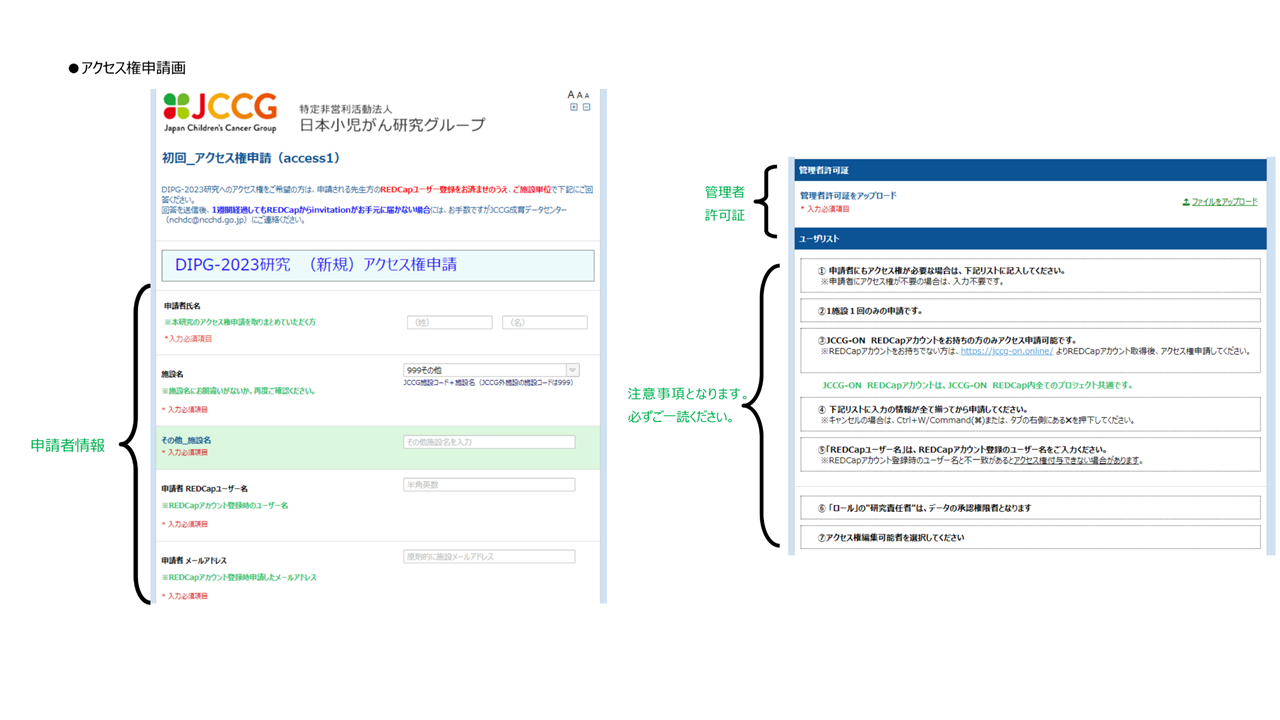
Task: Click the 申請者 REDCapユーザー名 label
Action: 204,489
